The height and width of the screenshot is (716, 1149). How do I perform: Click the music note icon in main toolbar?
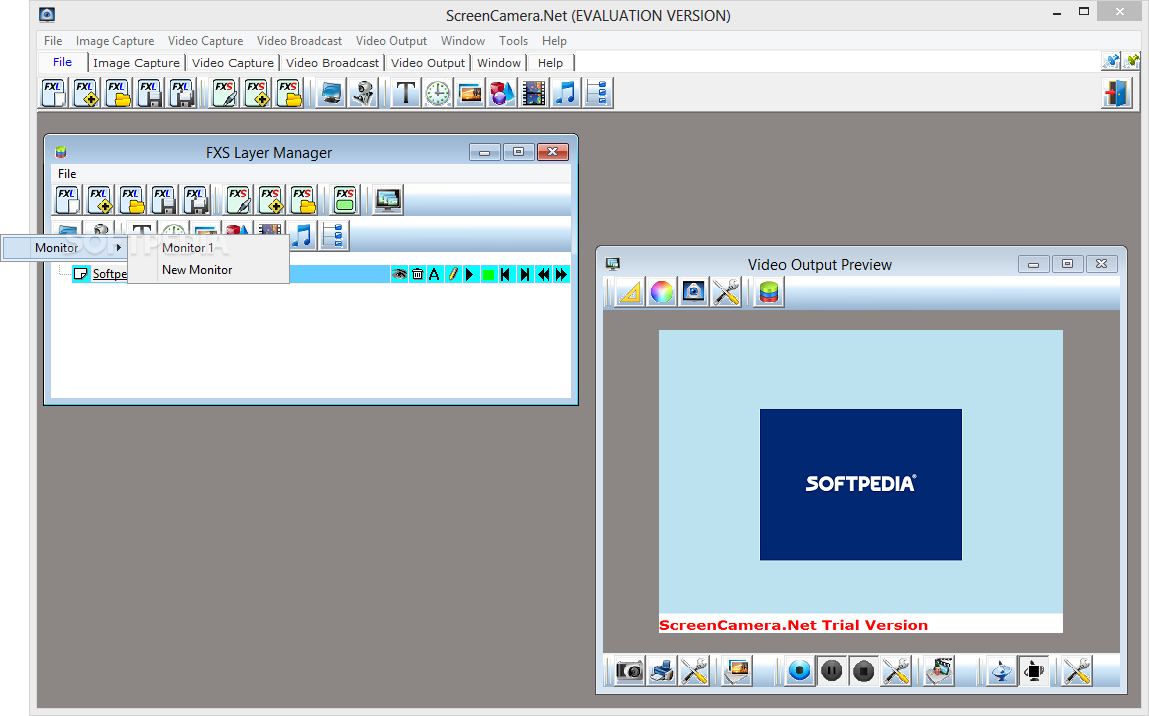[x=566, y=94]
